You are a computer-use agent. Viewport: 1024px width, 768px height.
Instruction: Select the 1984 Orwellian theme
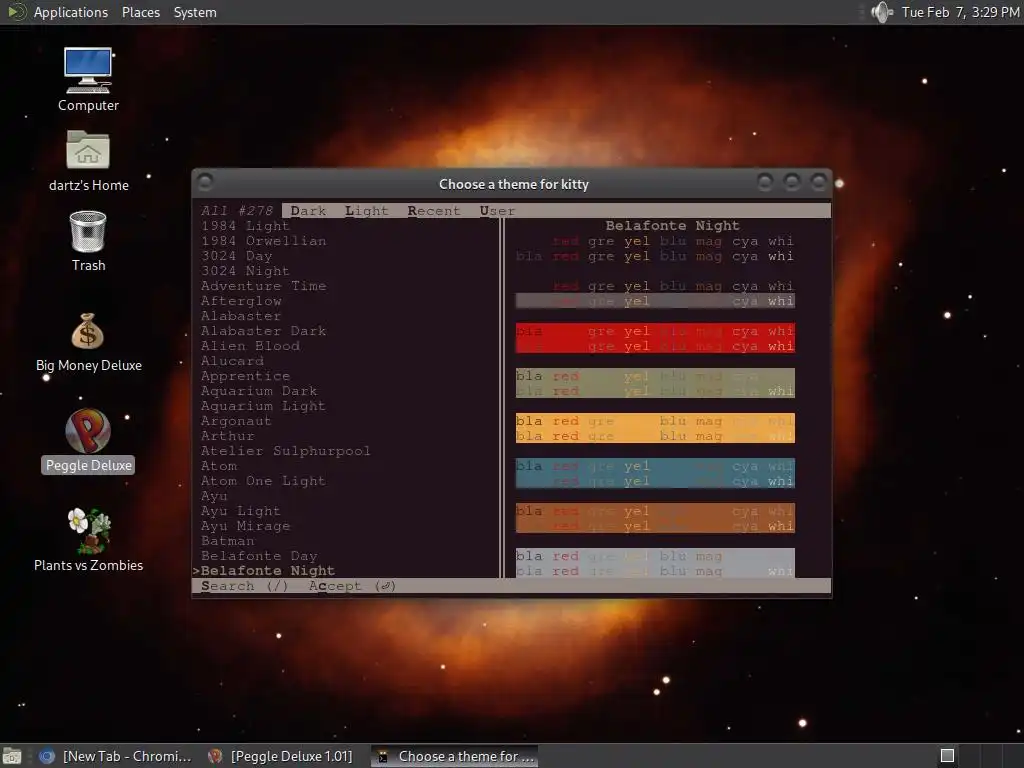(x=263, y=241)
